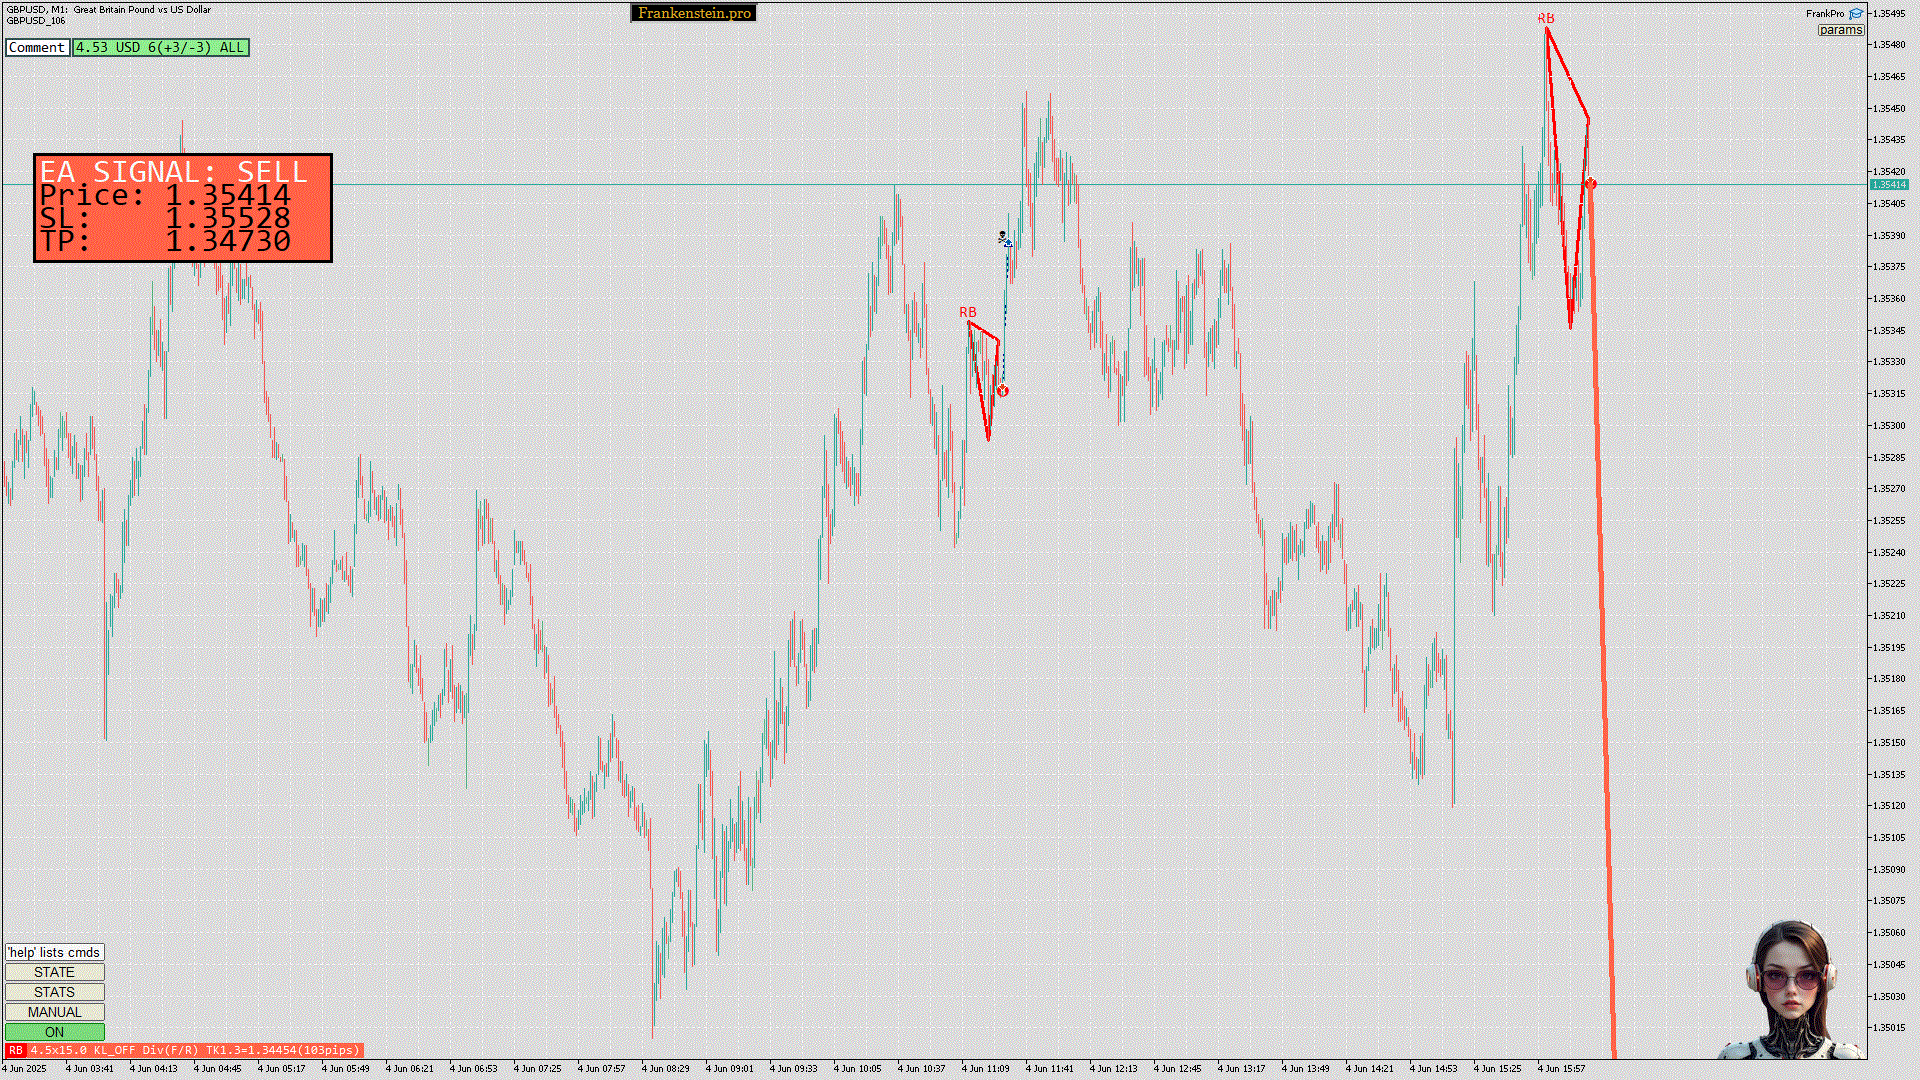Click the 1.35414 price label on axis
The height and width of the screenshot is (1080, 1920).
(1889, 185)
